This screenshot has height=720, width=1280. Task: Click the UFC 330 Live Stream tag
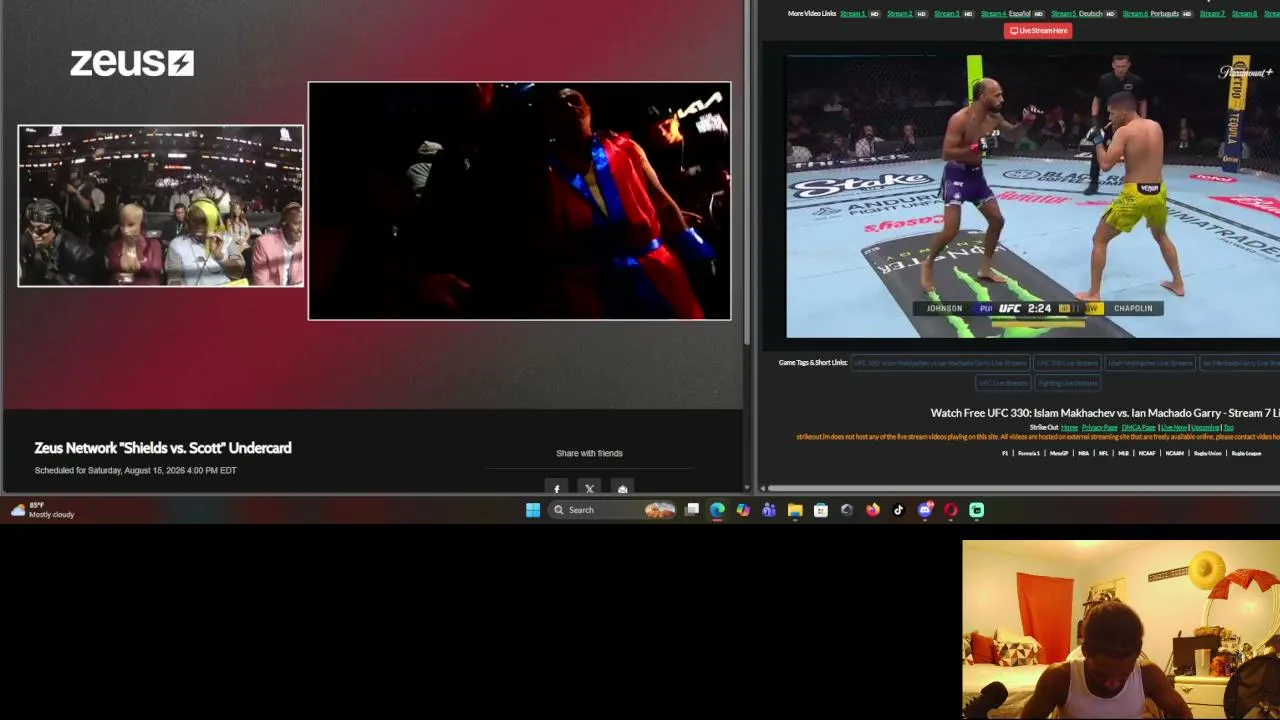(x=1067, y=363)
